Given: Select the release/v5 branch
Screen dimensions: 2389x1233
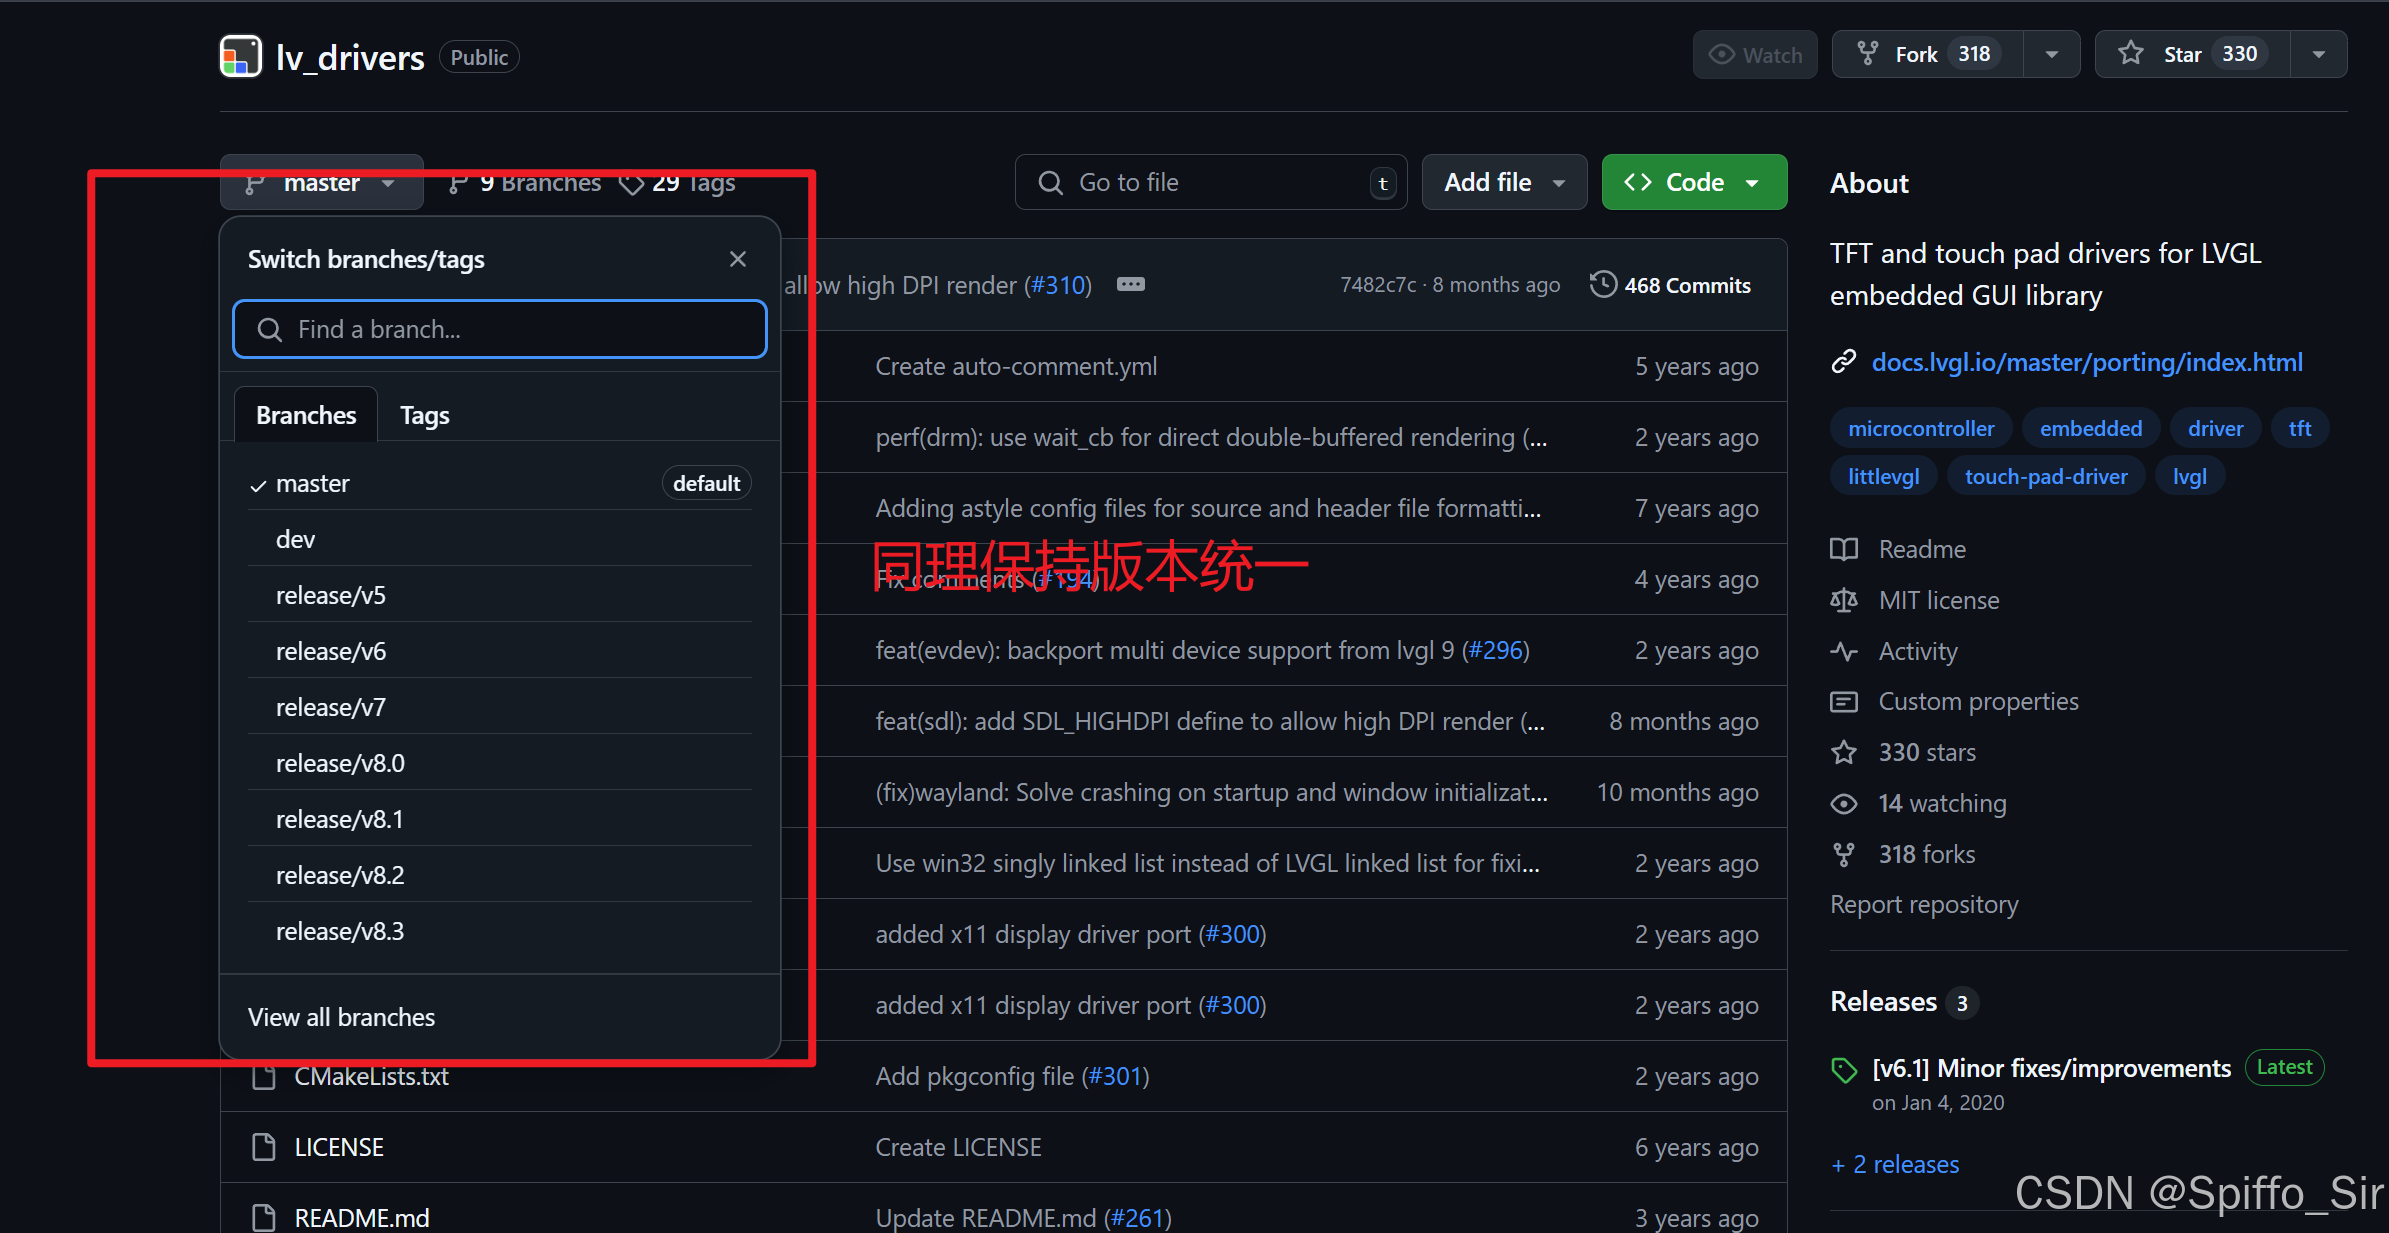Looking at the screenshot, I should [500, 595].
